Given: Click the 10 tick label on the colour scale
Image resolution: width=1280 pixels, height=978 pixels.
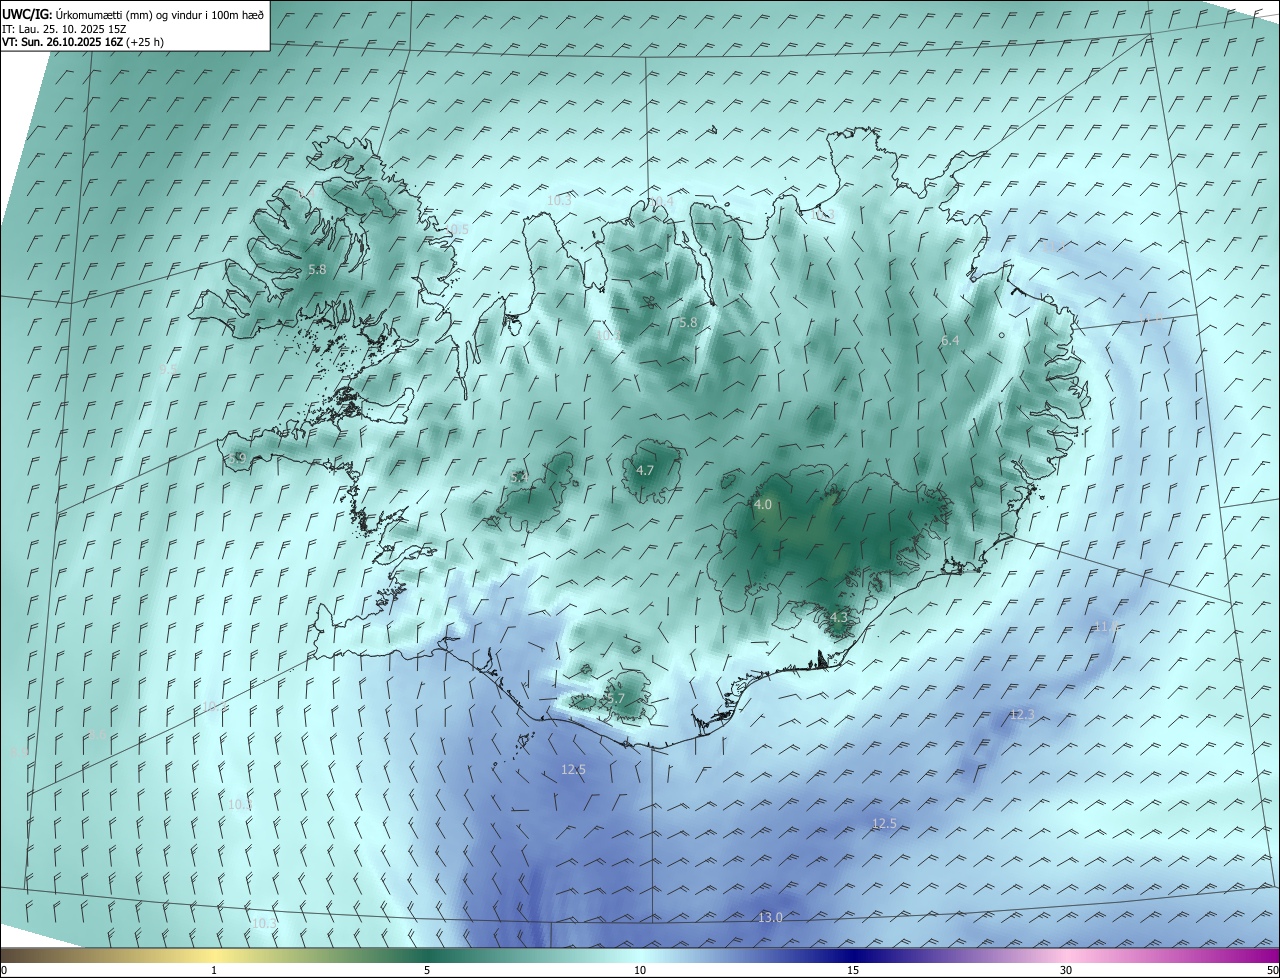Looking at the screenshot, I should pos(640,970).
